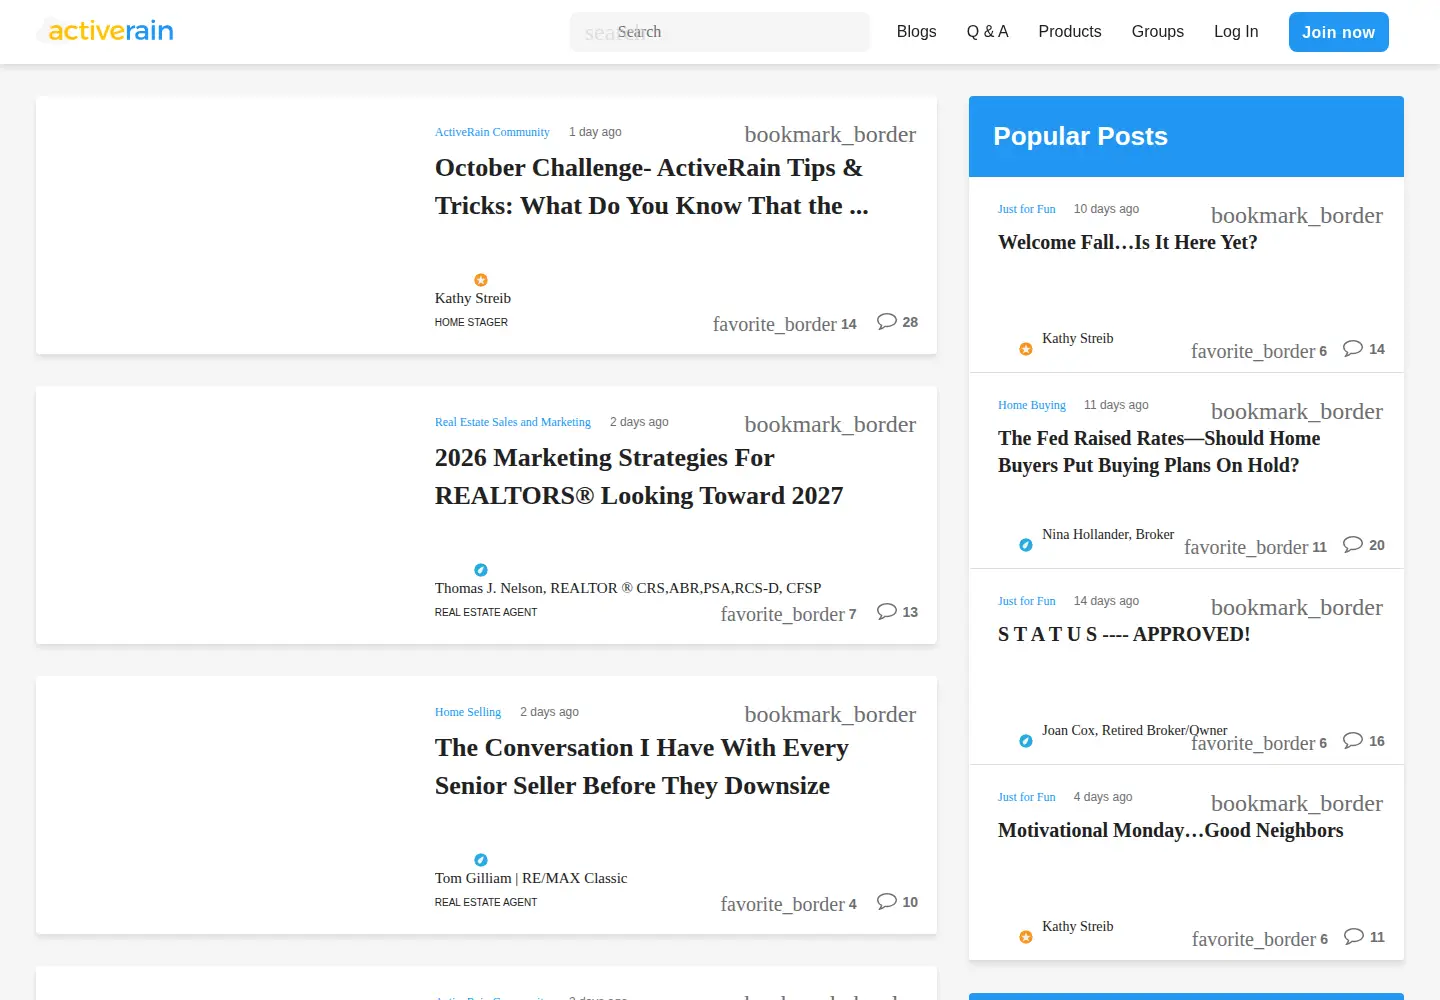The image size is (1440, 1000).
Task: Bookmark the STATUS APPROVED post
Action: point(1297,607)
